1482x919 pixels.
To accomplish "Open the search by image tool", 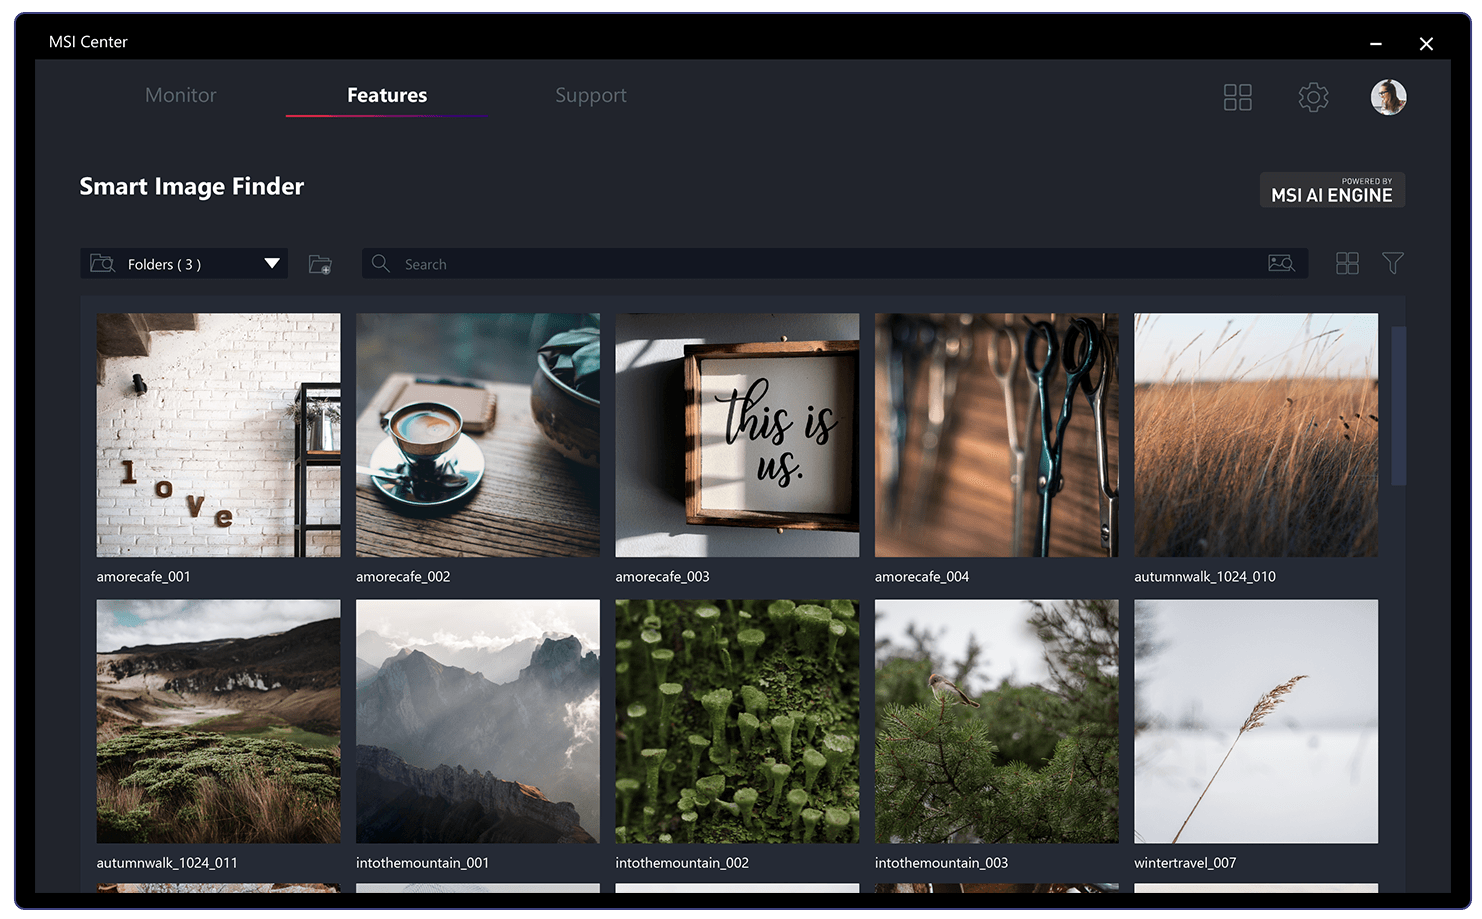I will pos(1283,263).
